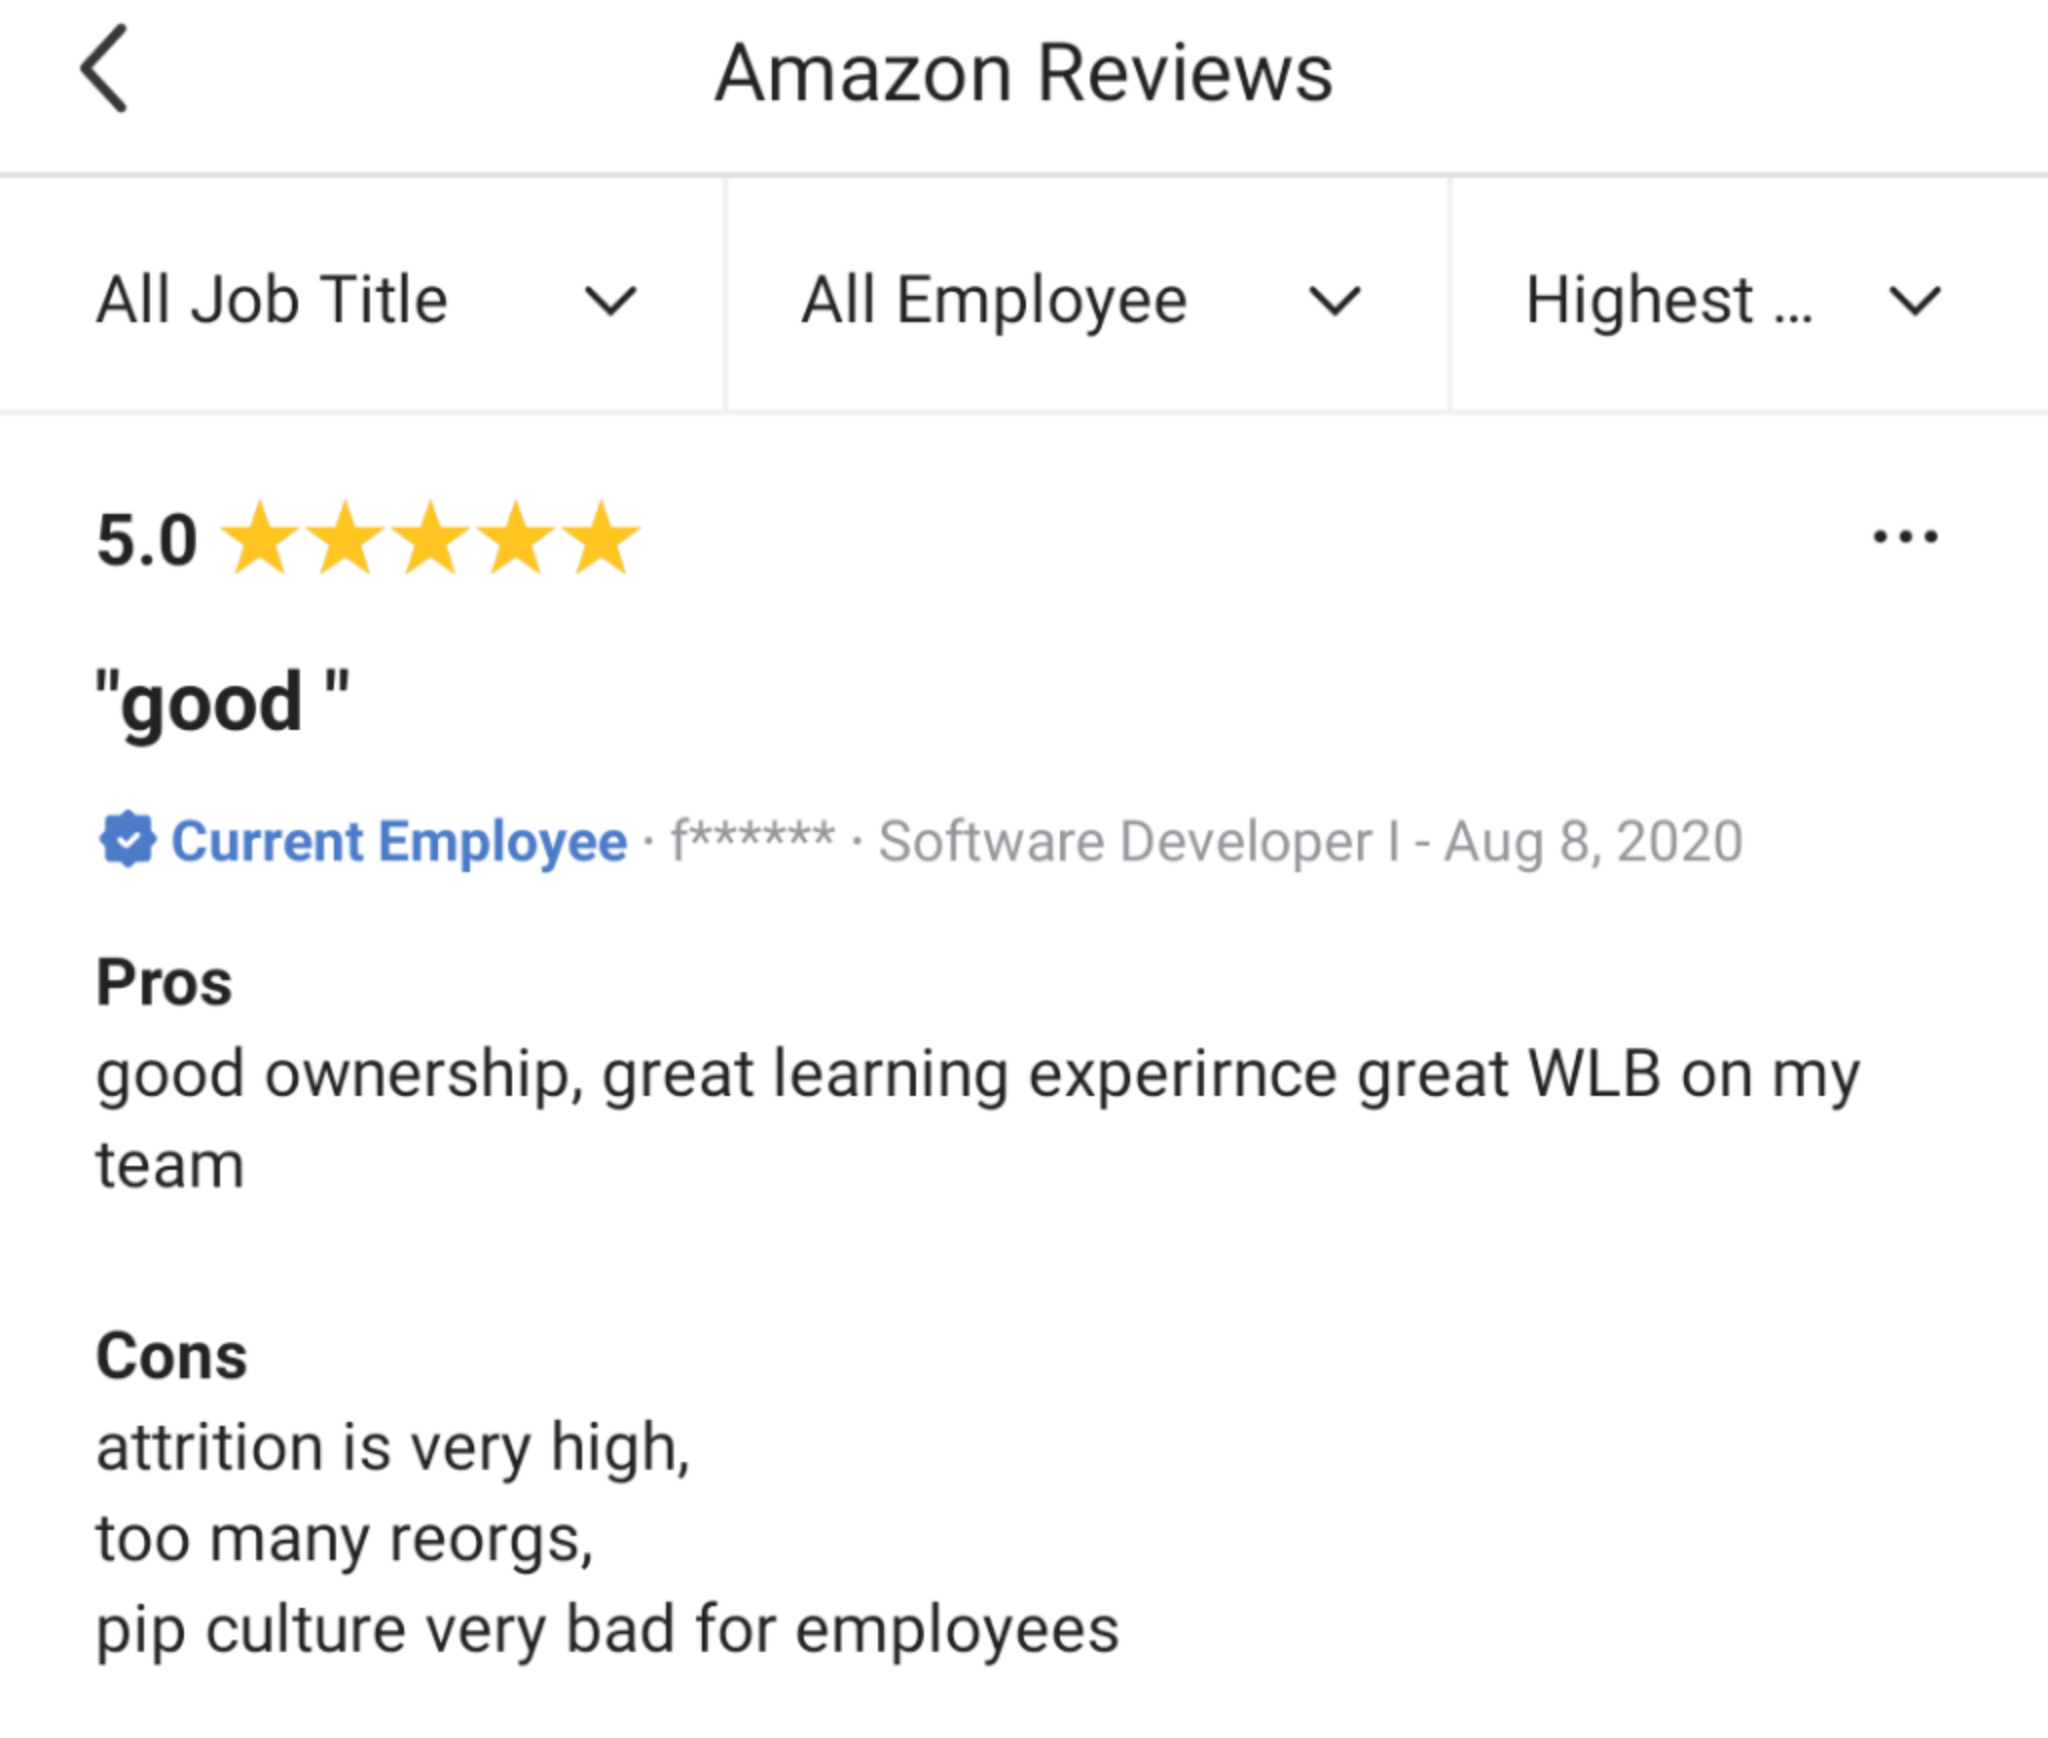
Task: Open the All Job Title dropdown
Action: pos(270,297)
